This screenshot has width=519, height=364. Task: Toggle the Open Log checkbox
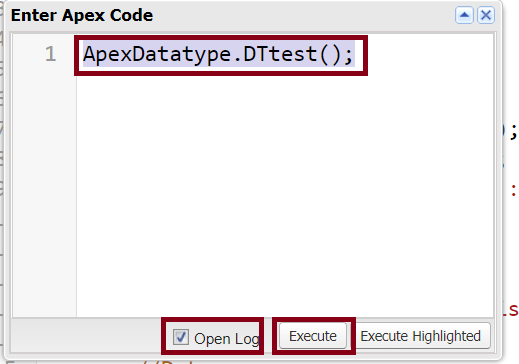click(181, 337)
